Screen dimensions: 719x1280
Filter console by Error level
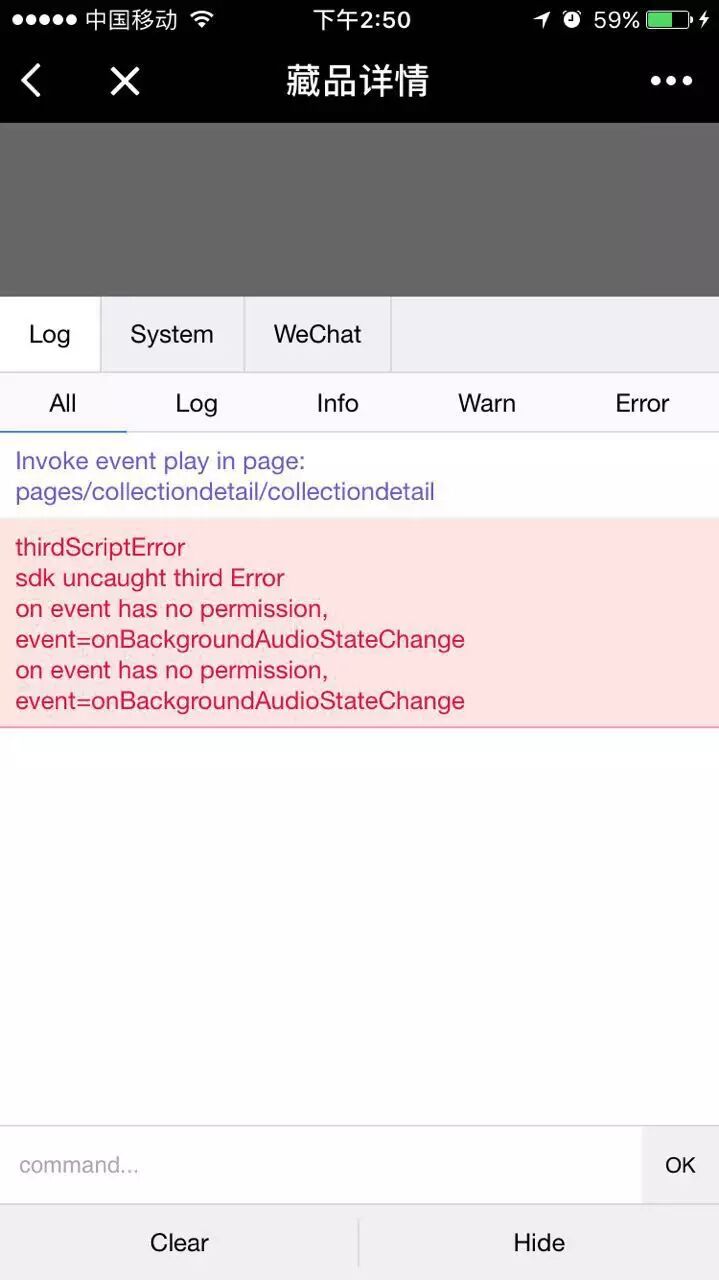coord(642,403)
